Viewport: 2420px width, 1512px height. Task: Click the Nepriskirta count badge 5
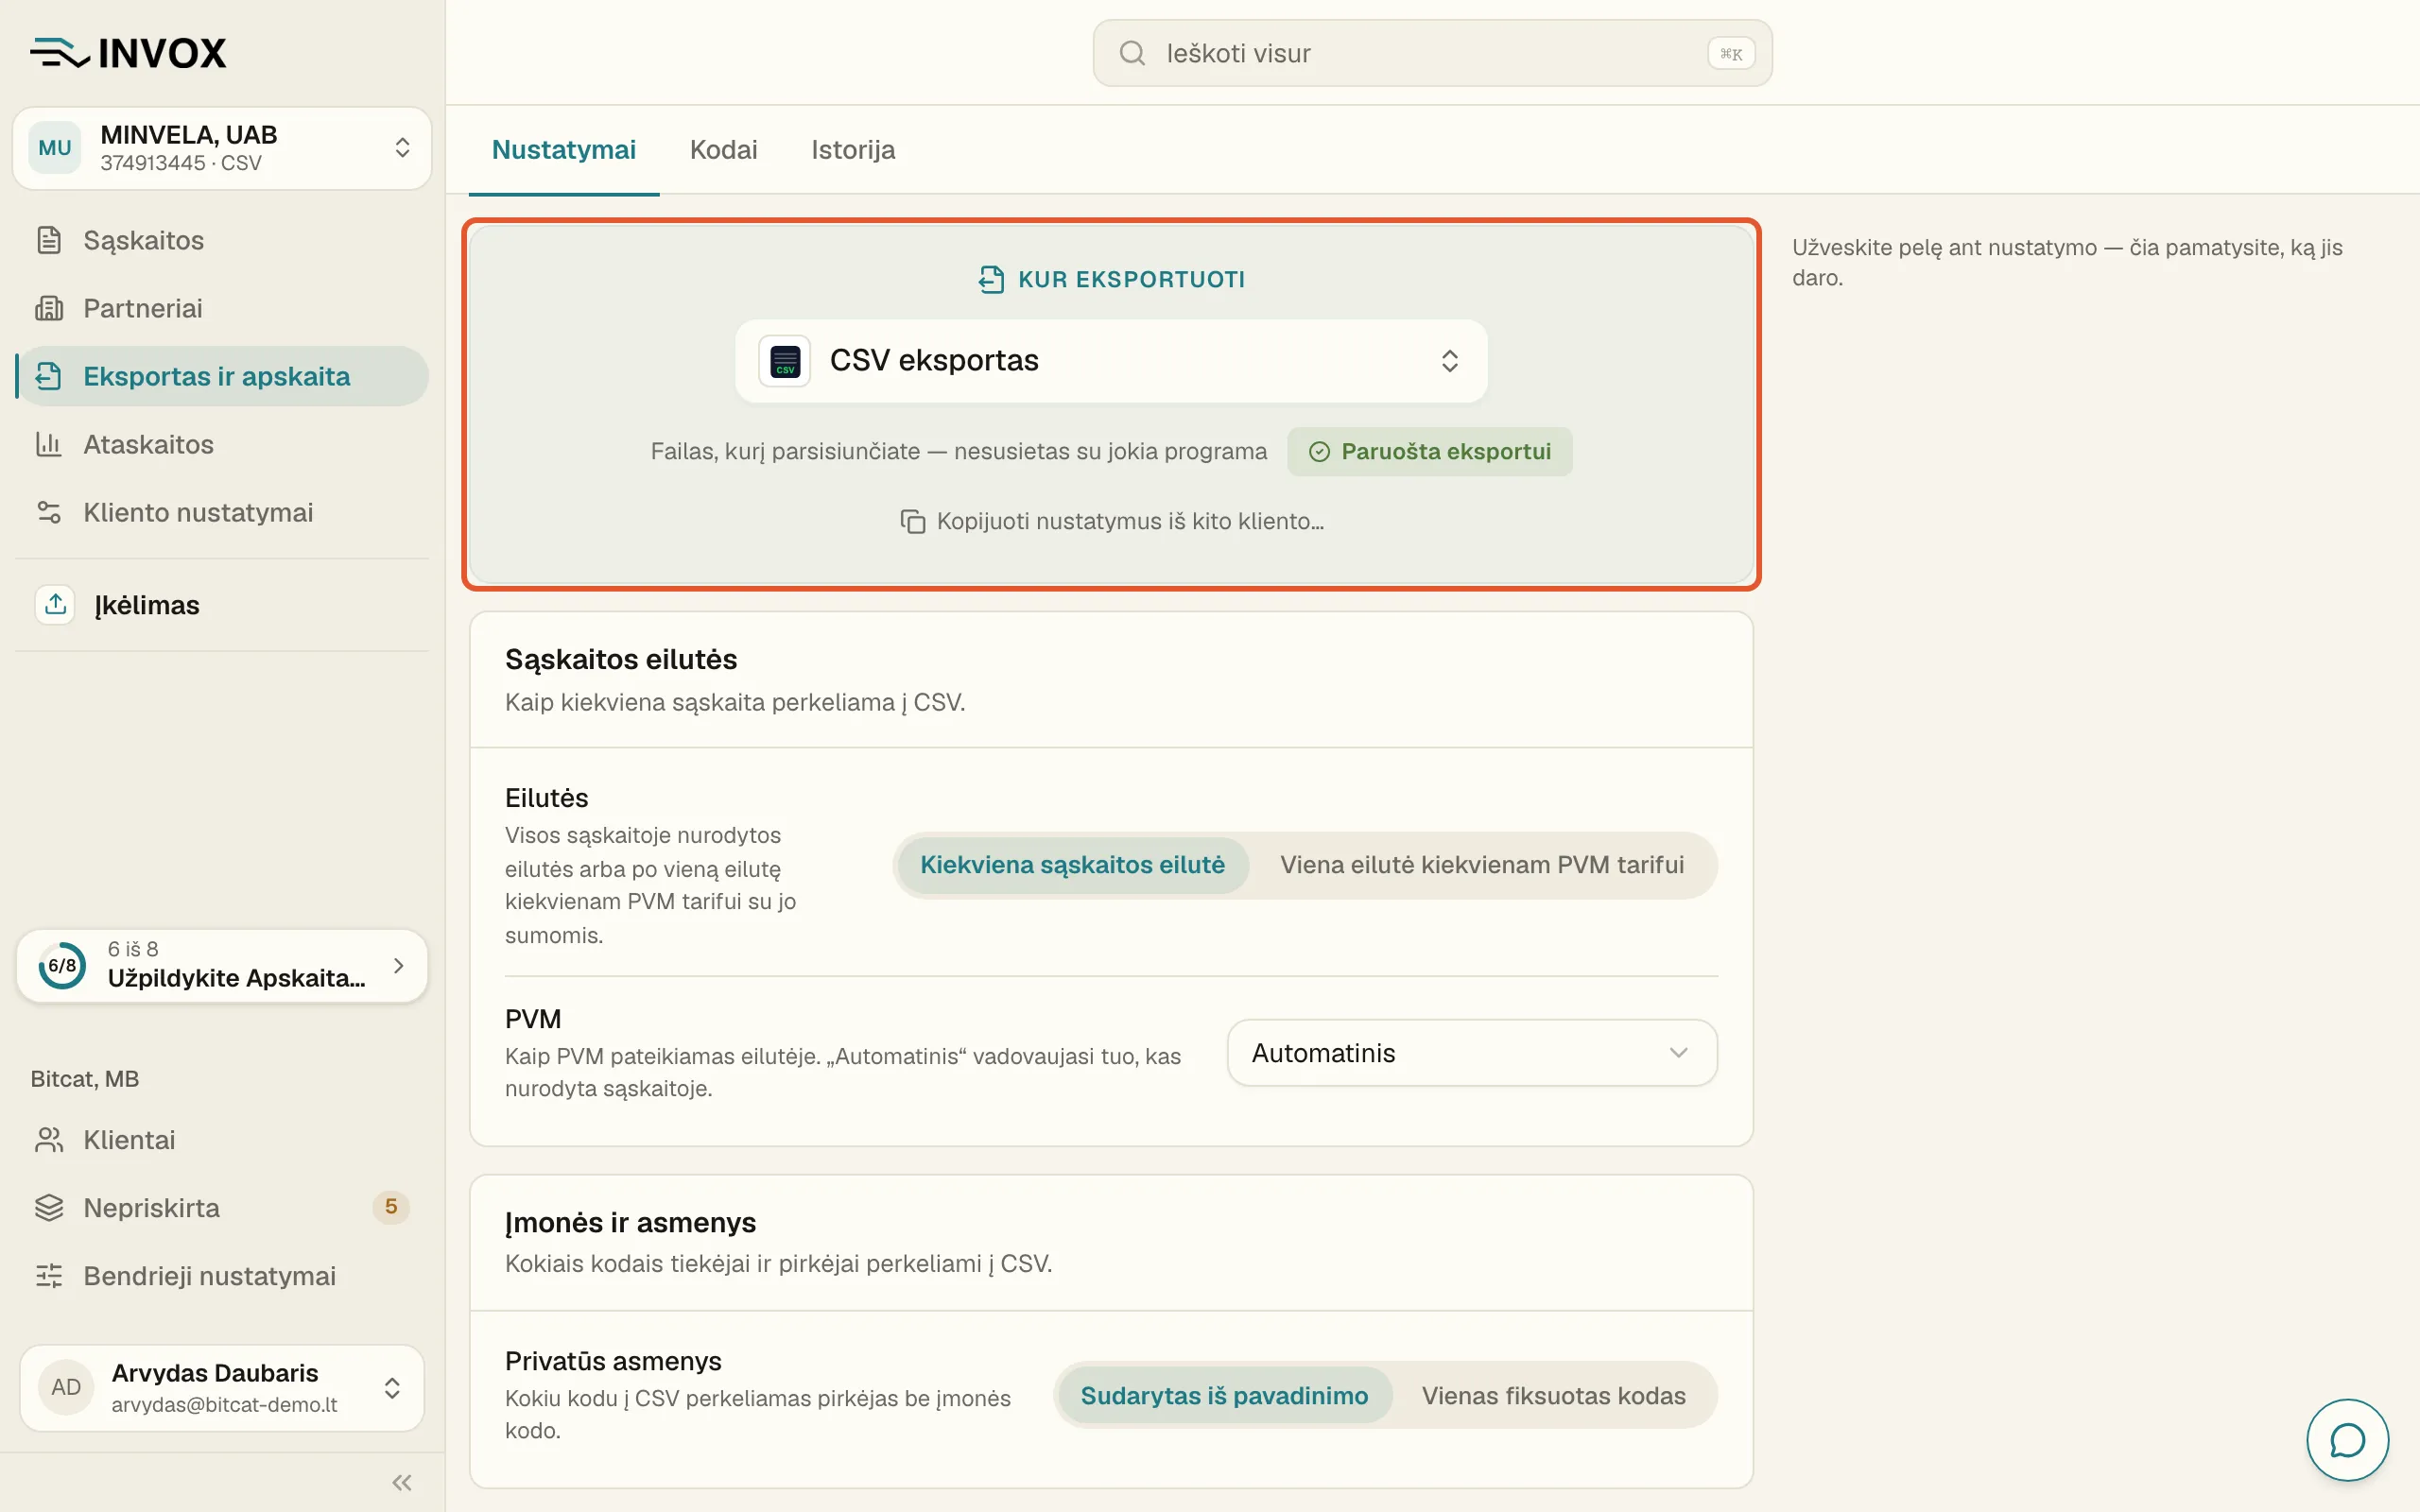pos(391,1207)
